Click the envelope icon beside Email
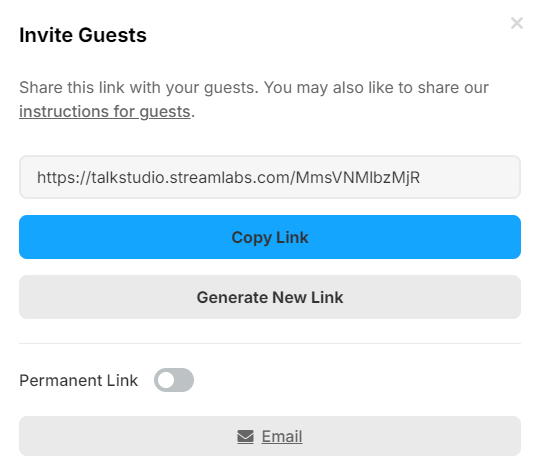The height and width of the screenshot is (470, 539). [245, 437]
